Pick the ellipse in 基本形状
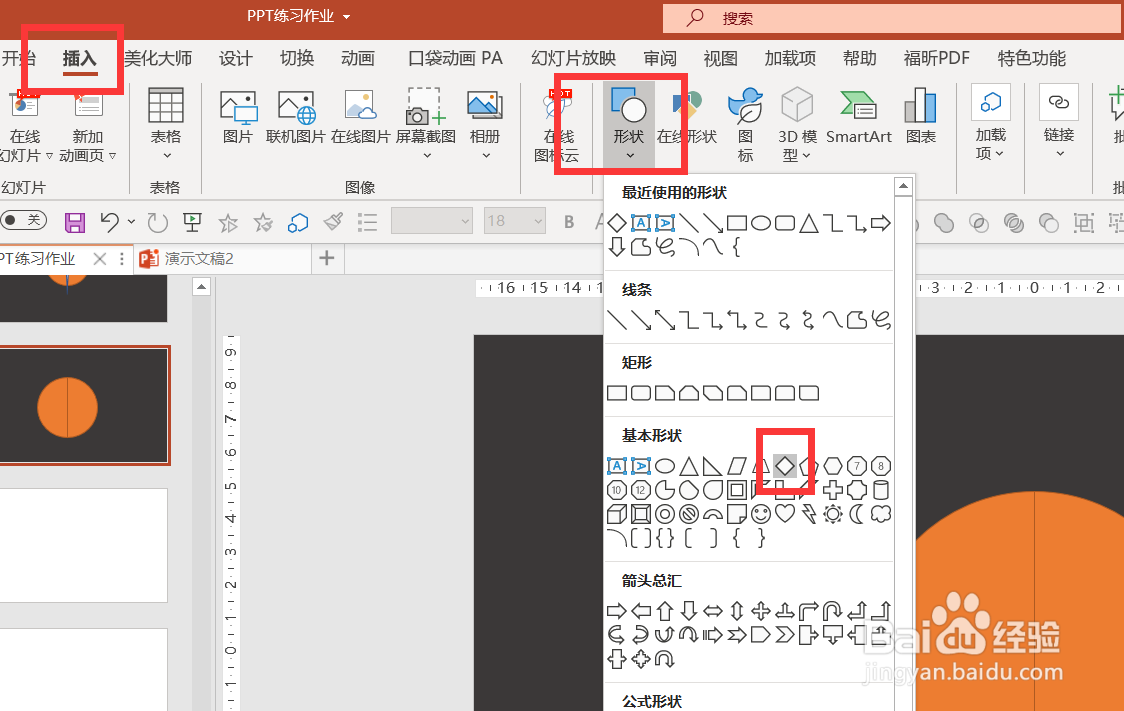Image resolution: width=1124 pixels, height=711 pixels. pyautogui.click(x=665, y=467)
